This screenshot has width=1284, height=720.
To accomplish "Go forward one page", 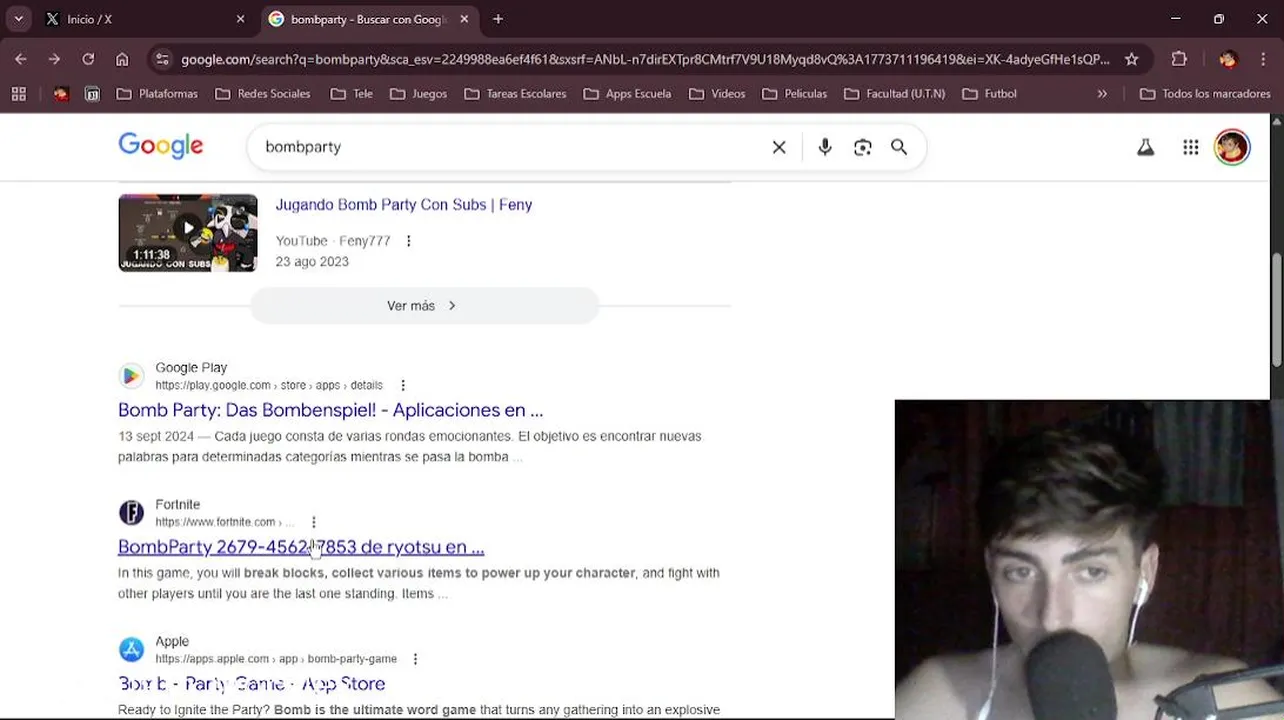I will click(54, 59).
